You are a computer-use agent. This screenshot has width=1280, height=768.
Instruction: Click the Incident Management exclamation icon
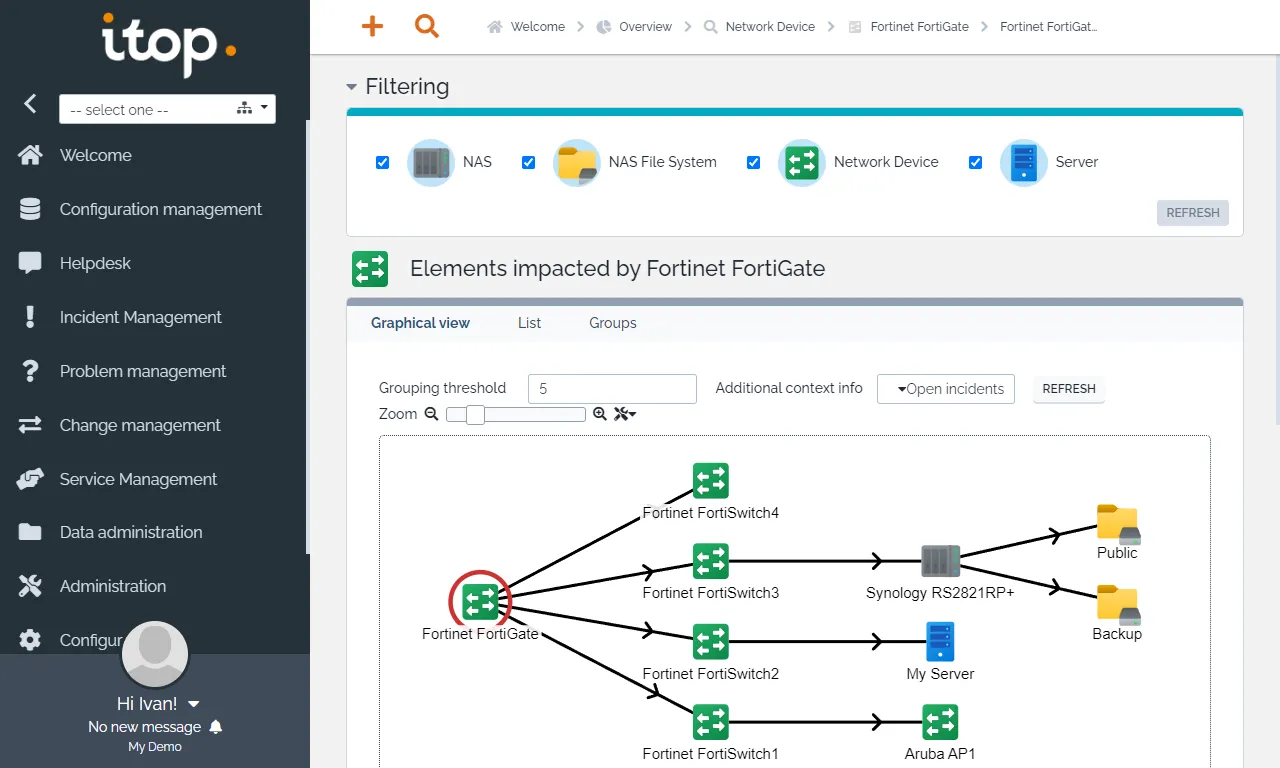tap(30, 317)
